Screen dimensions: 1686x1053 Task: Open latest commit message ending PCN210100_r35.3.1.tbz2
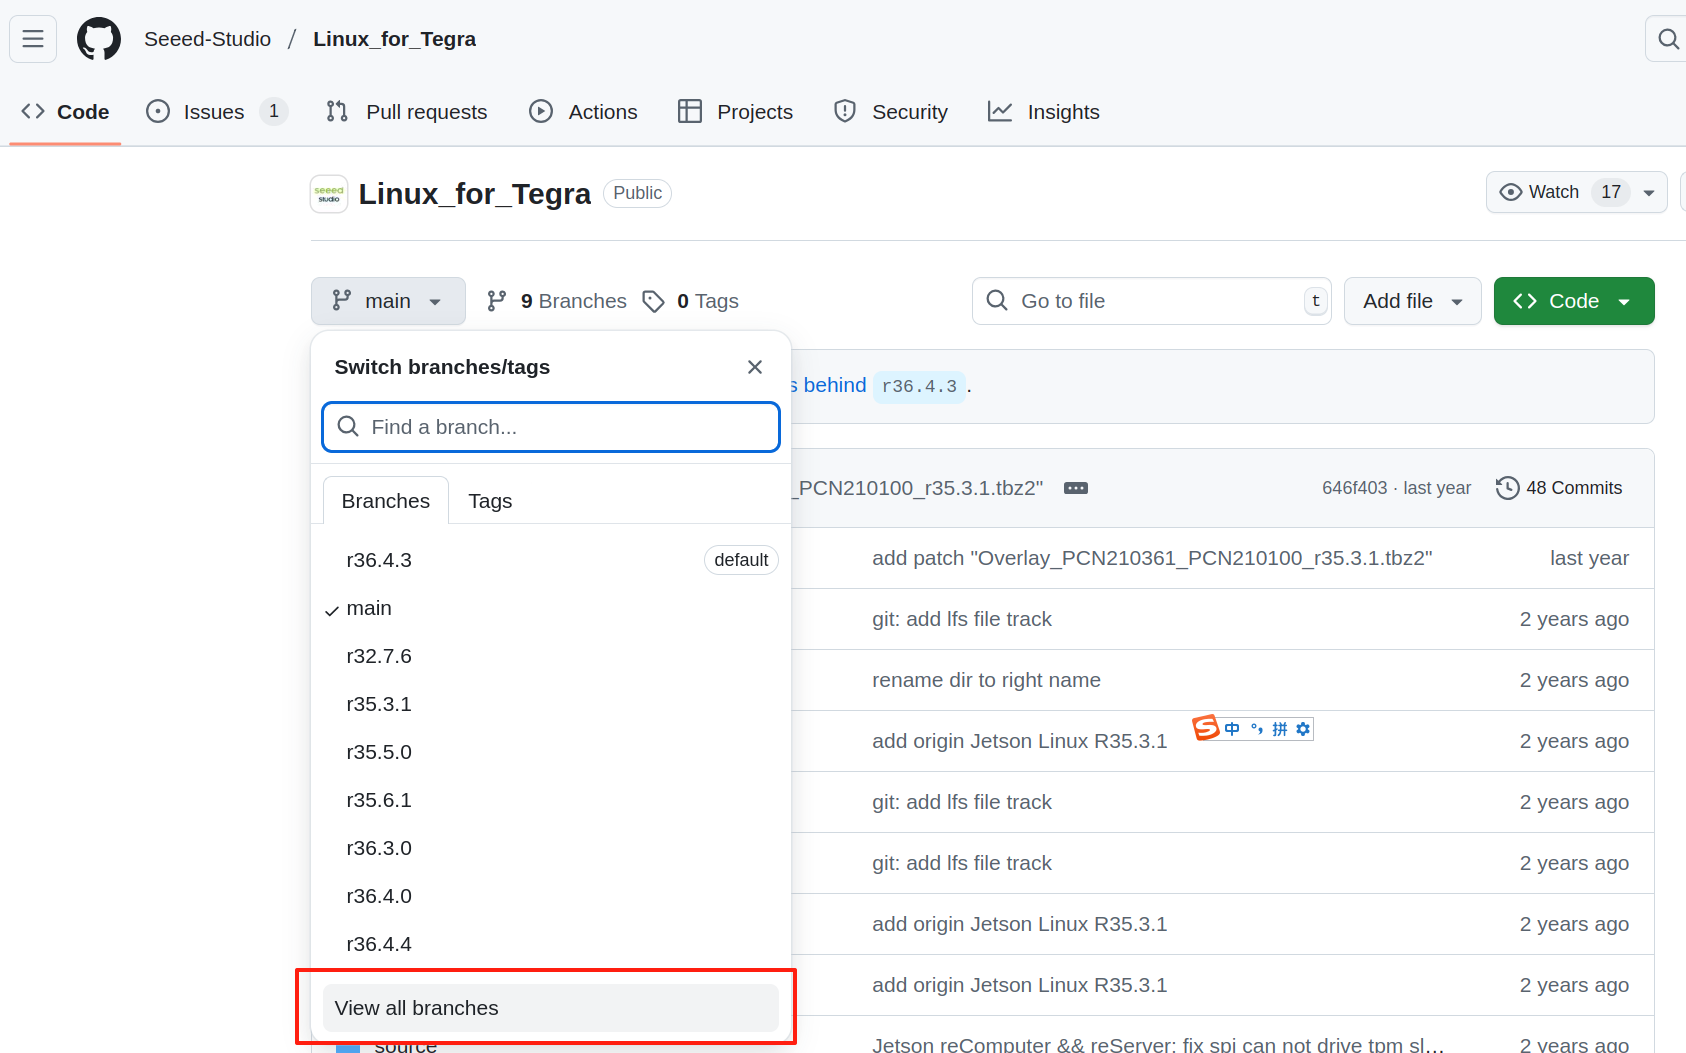[917, 488]
